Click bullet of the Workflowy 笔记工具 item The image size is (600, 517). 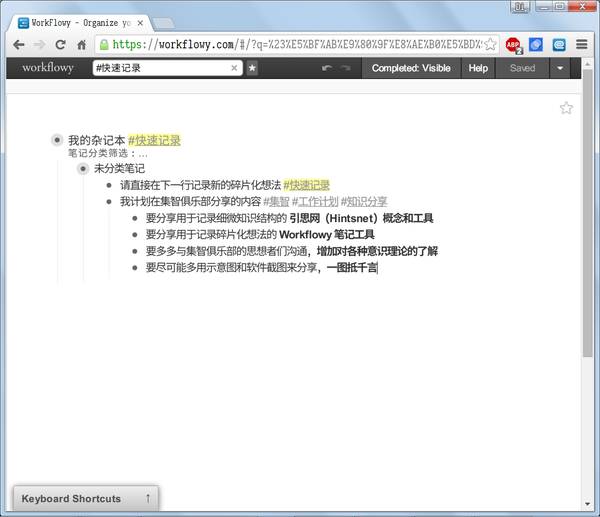point(135,235)
